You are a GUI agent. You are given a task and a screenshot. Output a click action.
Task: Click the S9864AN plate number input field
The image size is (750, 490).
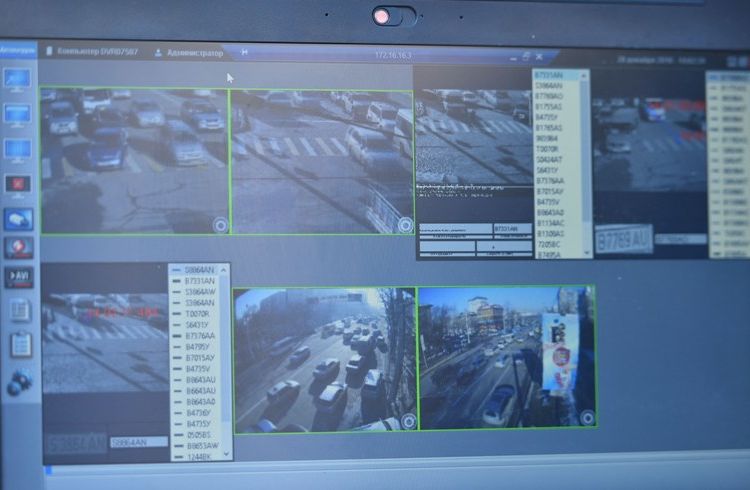[139, 443]
